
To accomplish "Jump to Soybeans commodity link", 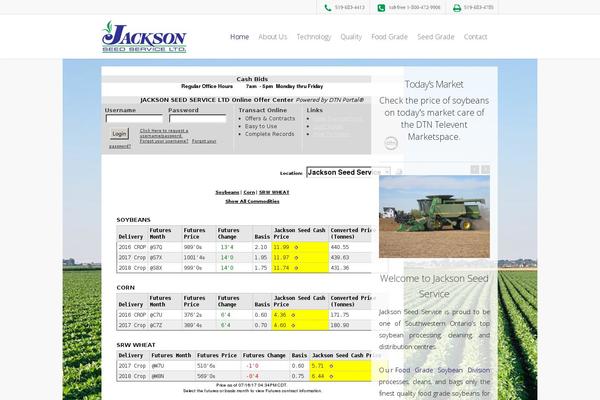I will point(227,192).
